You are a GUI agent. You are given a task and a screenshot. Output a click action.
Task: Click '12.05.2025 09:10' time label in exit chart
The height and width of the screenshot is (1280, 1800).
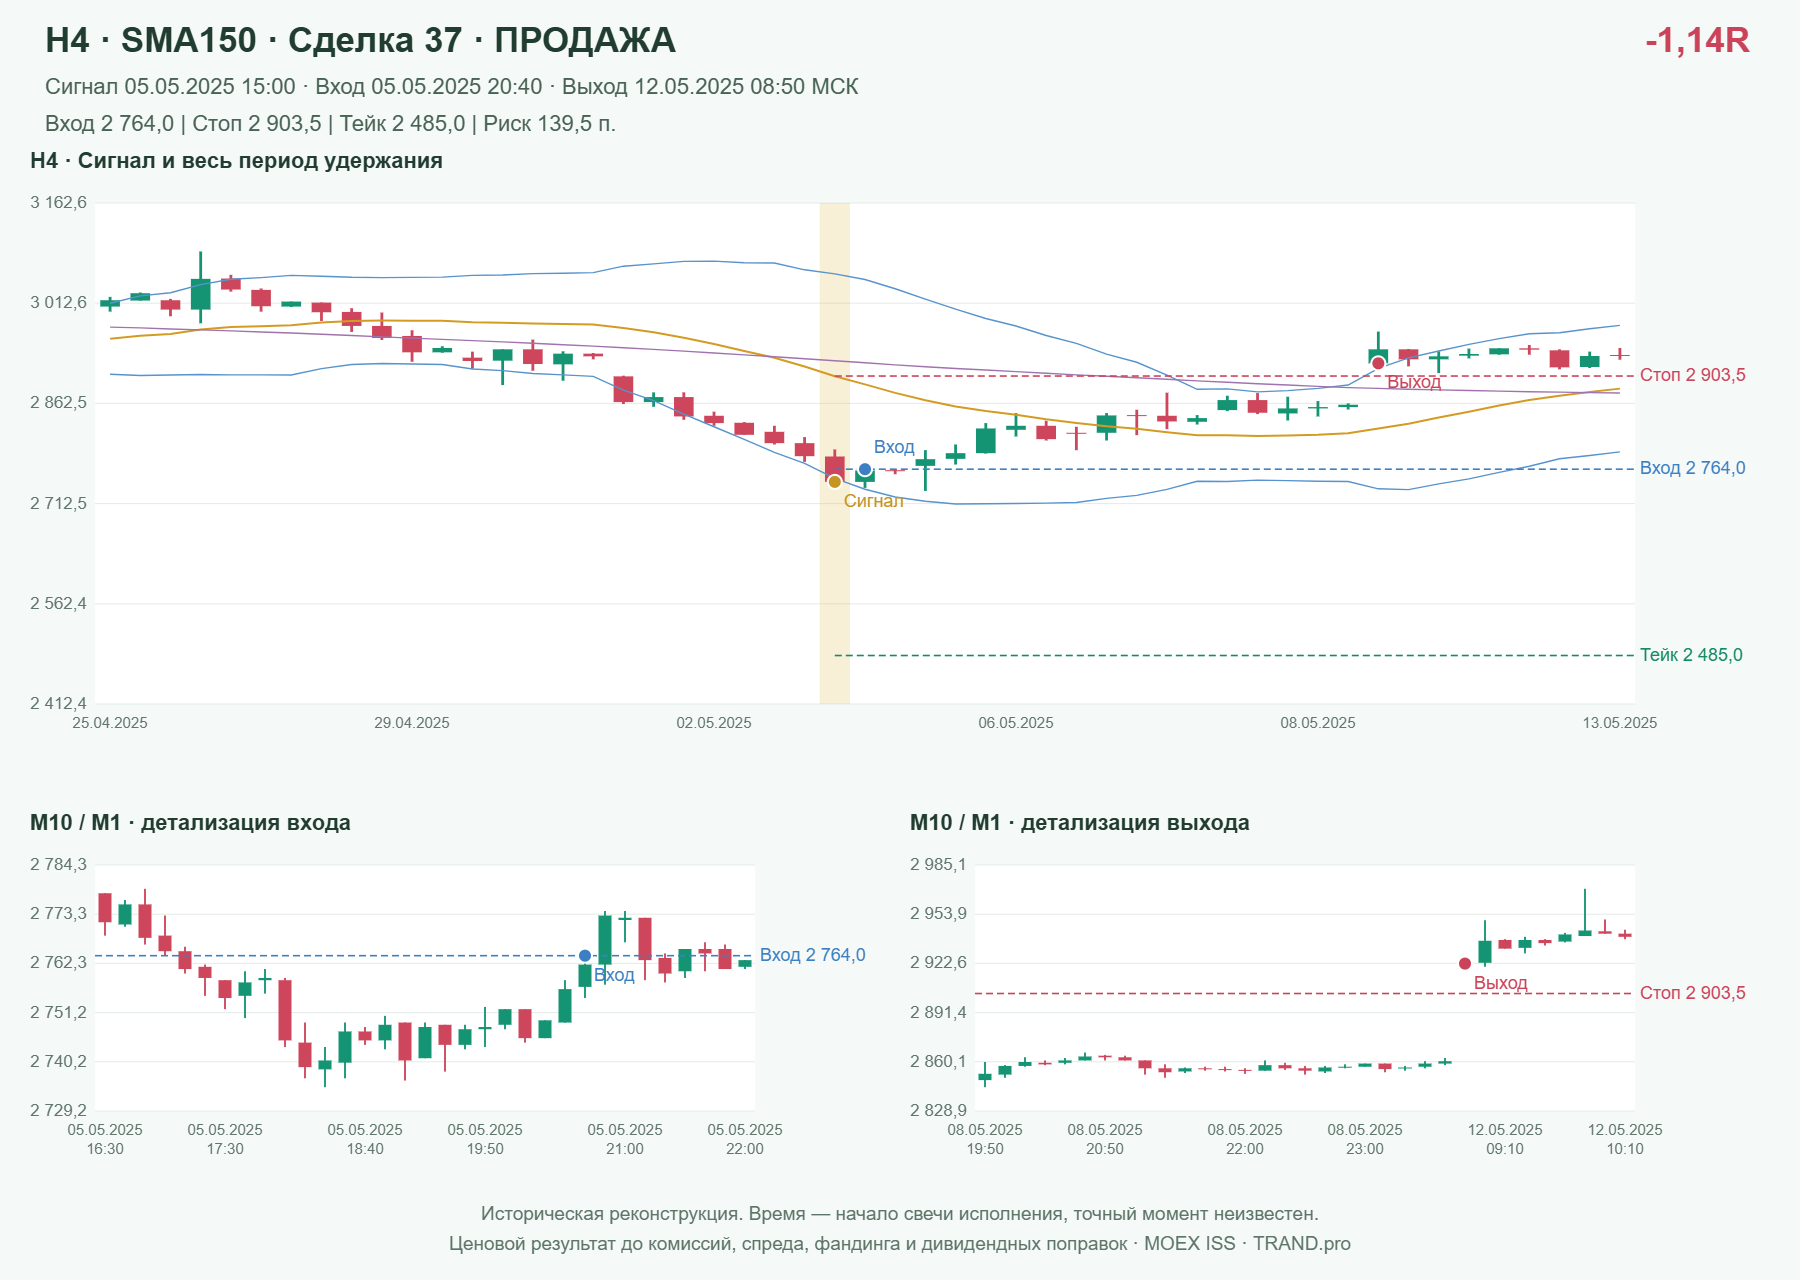click(1505, 1139)
